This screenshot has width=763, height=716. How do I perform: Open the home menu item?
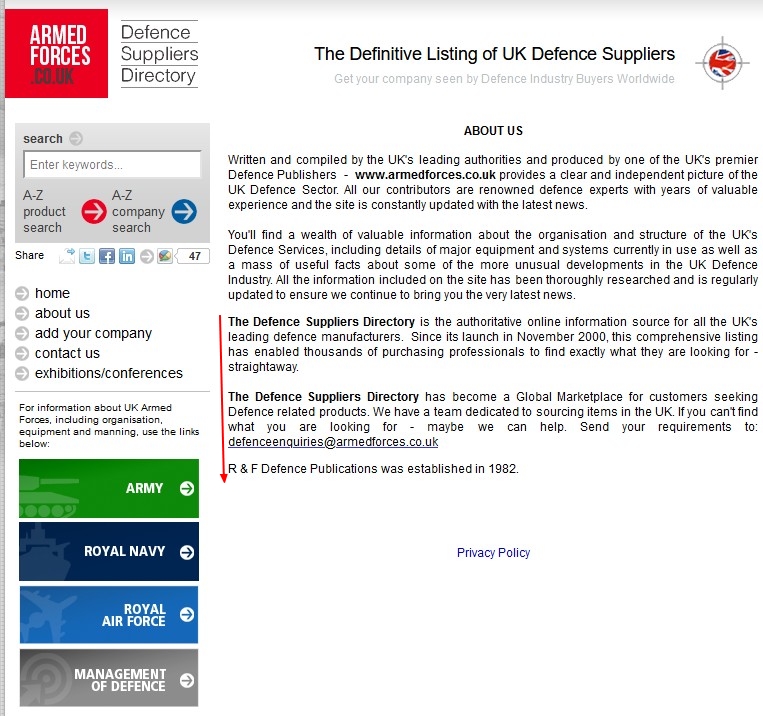(x=52, y=293)
